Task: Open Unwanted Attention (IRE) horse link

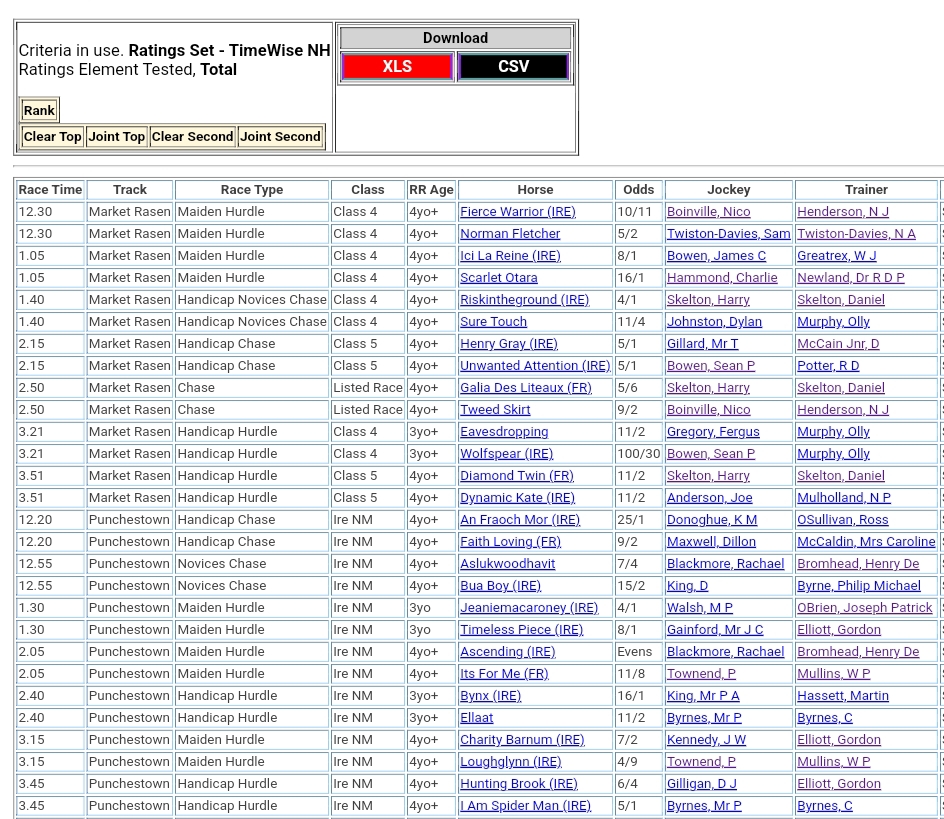Action: [534, 366]
